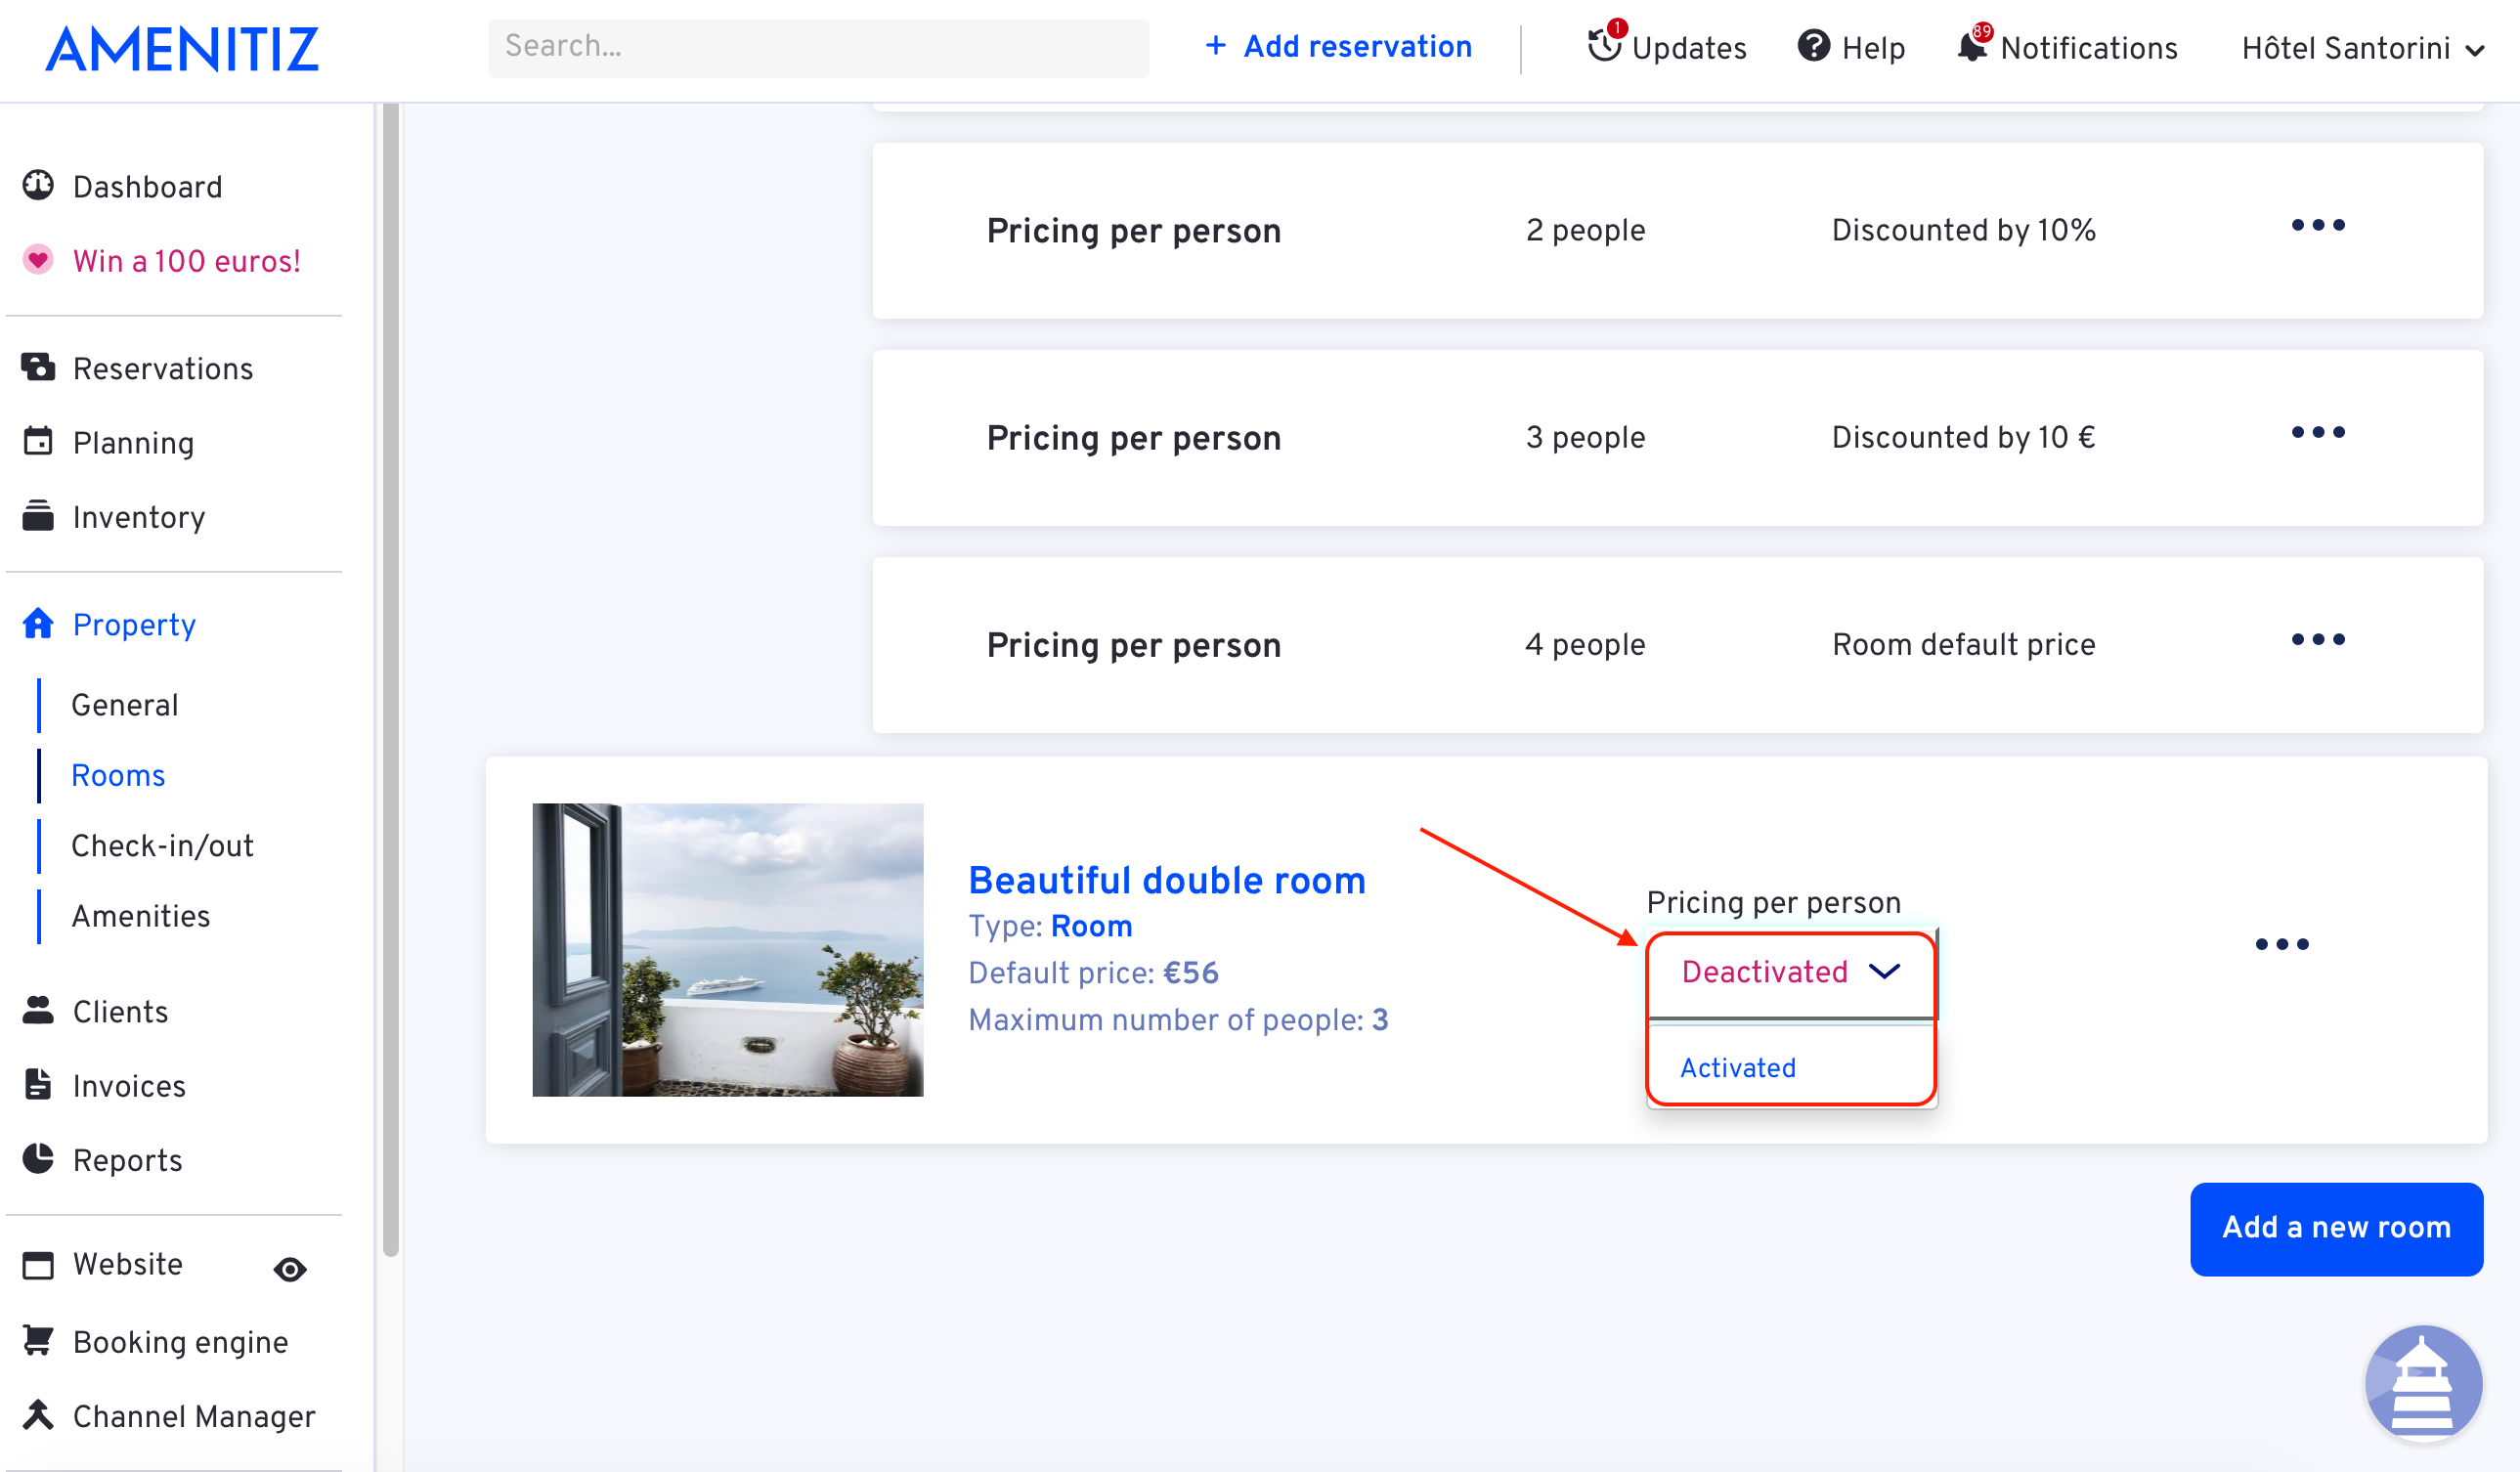Image resolution: width=2520 pixels, height=1472 pixels.
Task: Open Channel Manager settings
Action: (x=194, y=1416)
